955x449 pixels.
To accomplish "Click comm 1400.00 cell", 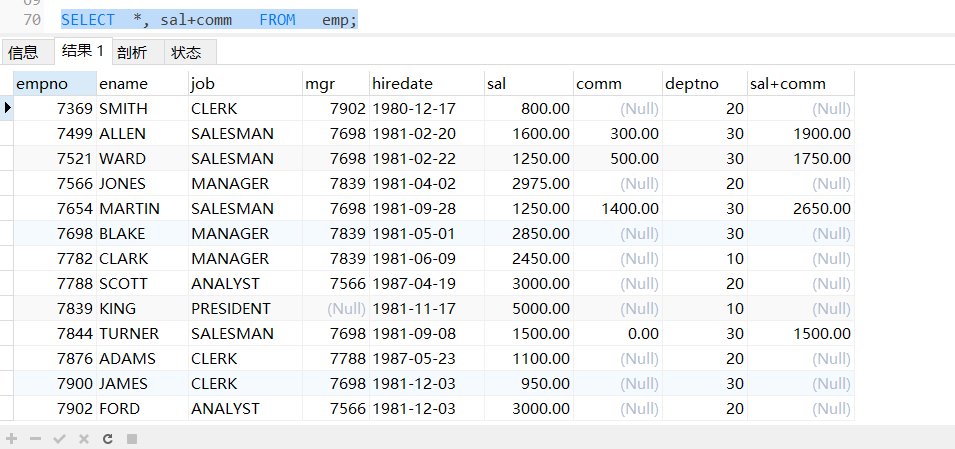I will coord(618,208).
